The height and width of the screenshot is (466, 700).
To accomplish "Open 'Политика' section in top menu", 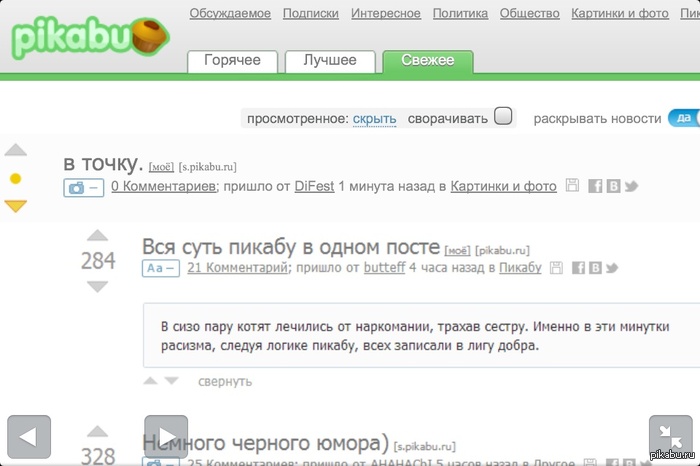I will [x=460, y=13].
